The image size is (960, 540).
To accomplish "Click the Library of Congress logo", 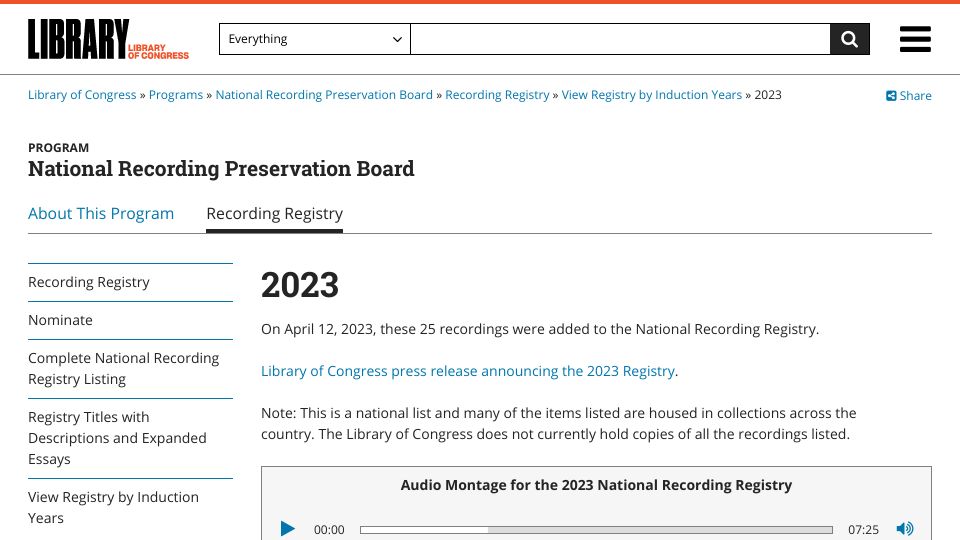I will click(108, 39).
